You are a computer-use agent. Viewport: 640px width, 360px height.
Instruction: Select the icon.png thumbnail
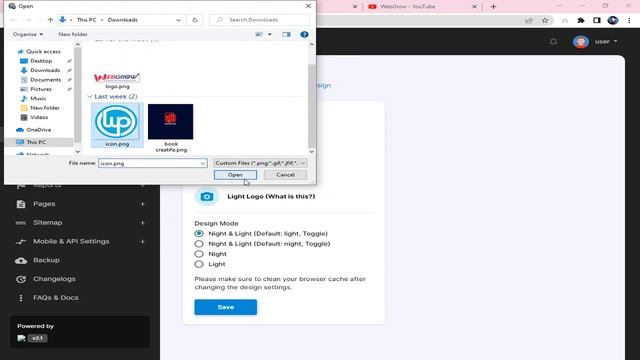117,124
